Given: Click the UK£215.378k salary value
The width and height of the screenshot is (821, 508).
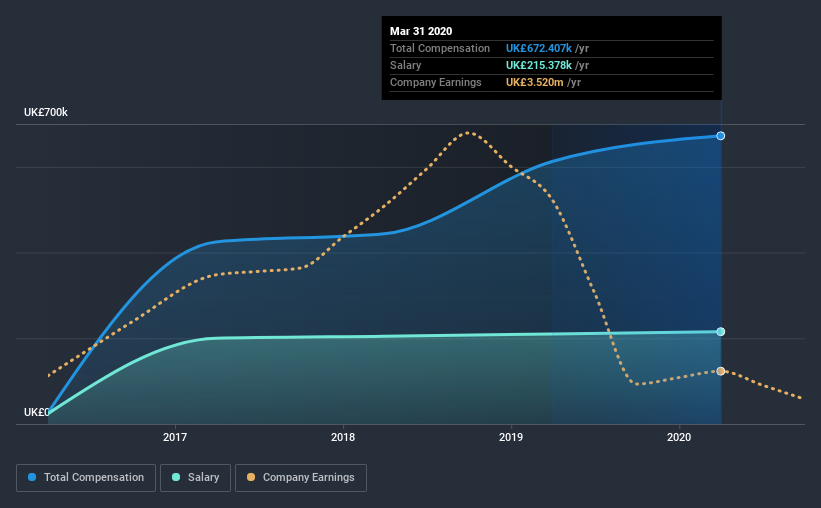Looking at the screenshot, I should coord(539,65).
